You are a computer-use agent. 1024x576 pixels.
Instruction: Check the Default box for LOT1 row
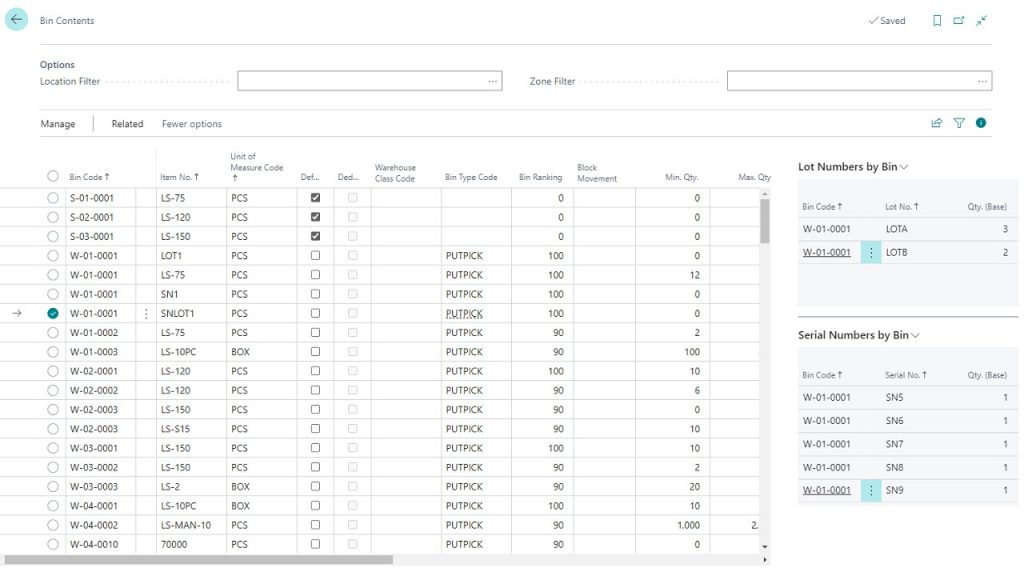[x=316, y=256]
